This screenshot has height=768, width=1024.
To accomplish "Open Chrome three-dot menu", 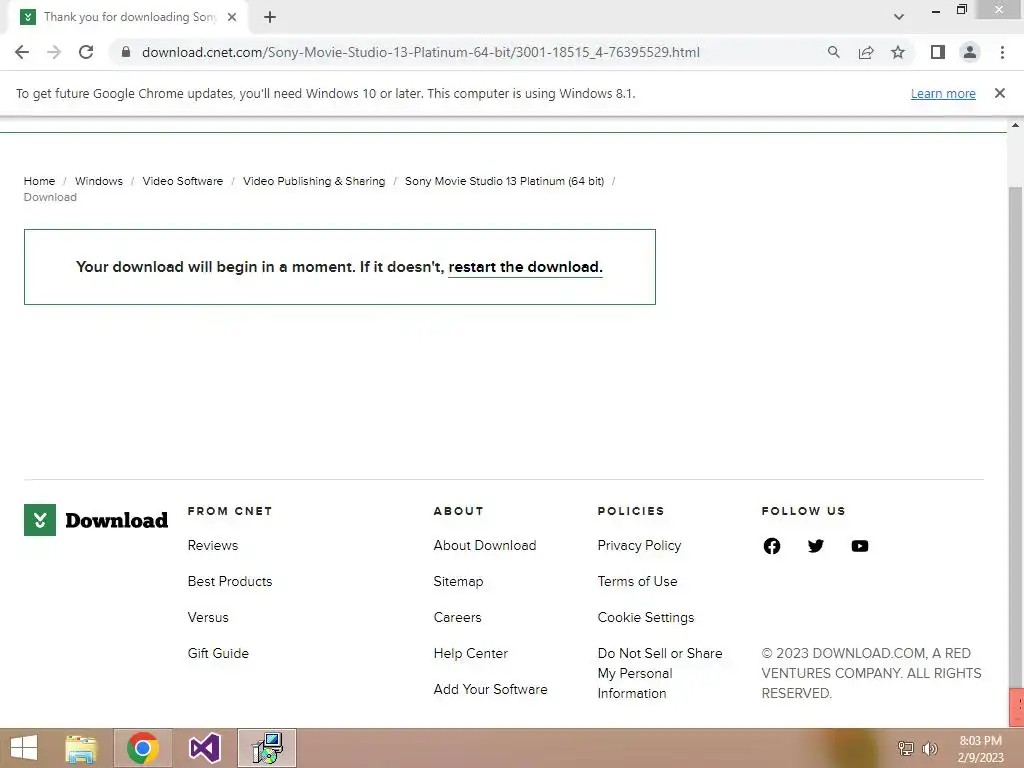I will 1002,52.
